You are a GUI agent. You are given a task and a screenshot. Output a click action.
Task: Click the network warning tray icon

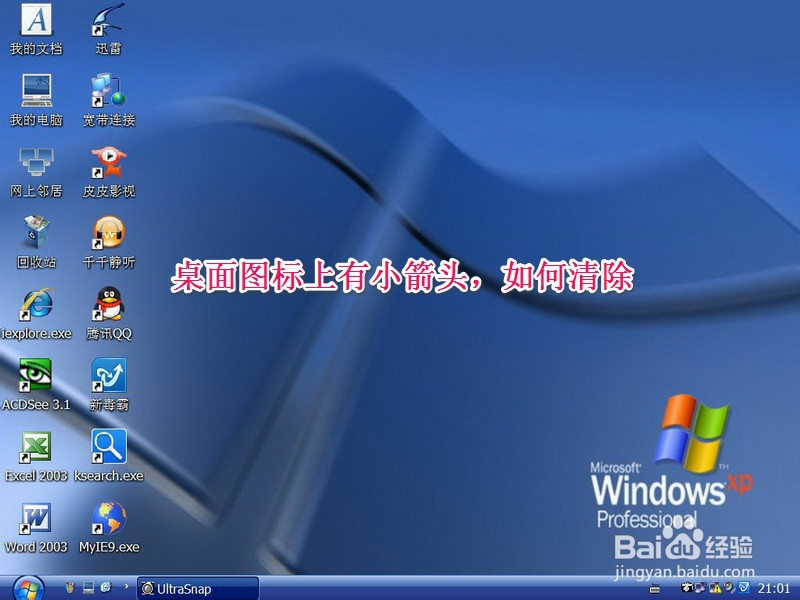[x=715, y=588]
